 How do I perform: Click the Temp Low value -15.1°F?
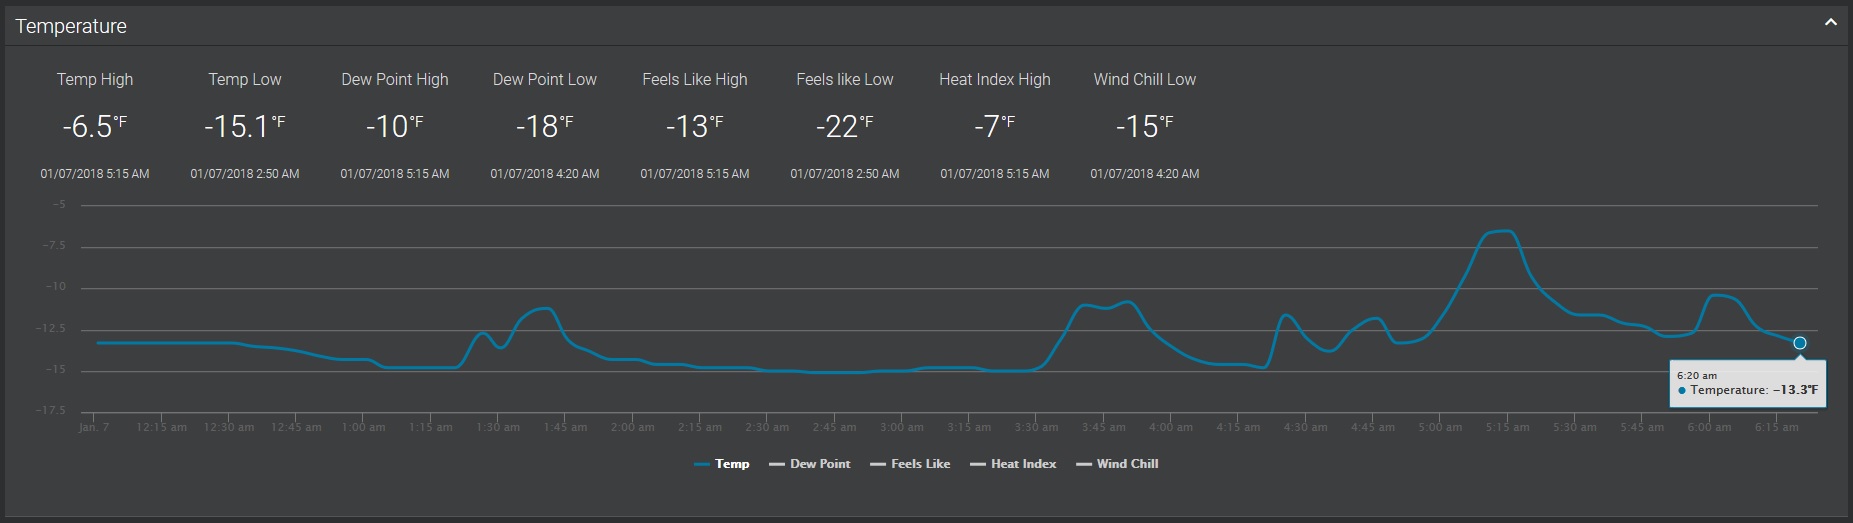pyautogui.click(x=244, y=127)
